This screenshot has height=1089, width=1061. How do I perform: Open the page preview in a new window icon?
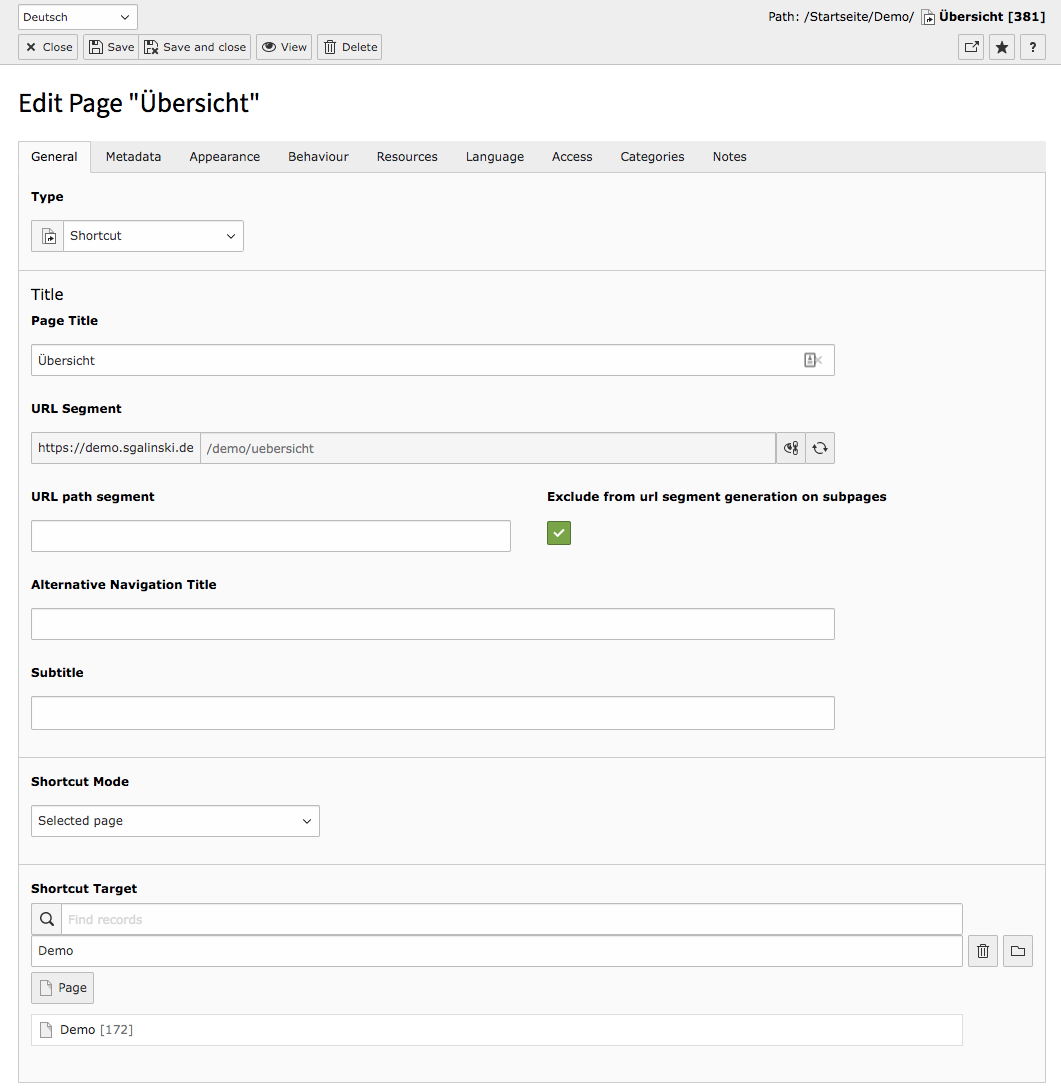(970, 47)
